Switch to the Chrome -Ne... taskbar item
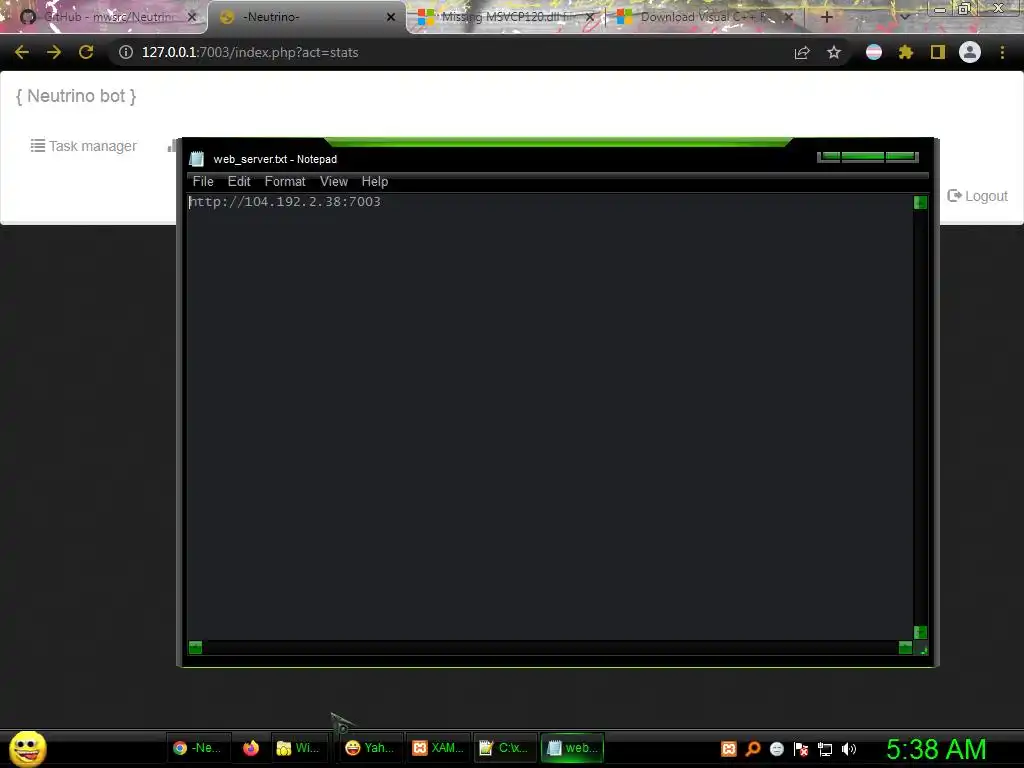The width and height of the screenshot is (1024, 768). (200, 748)
